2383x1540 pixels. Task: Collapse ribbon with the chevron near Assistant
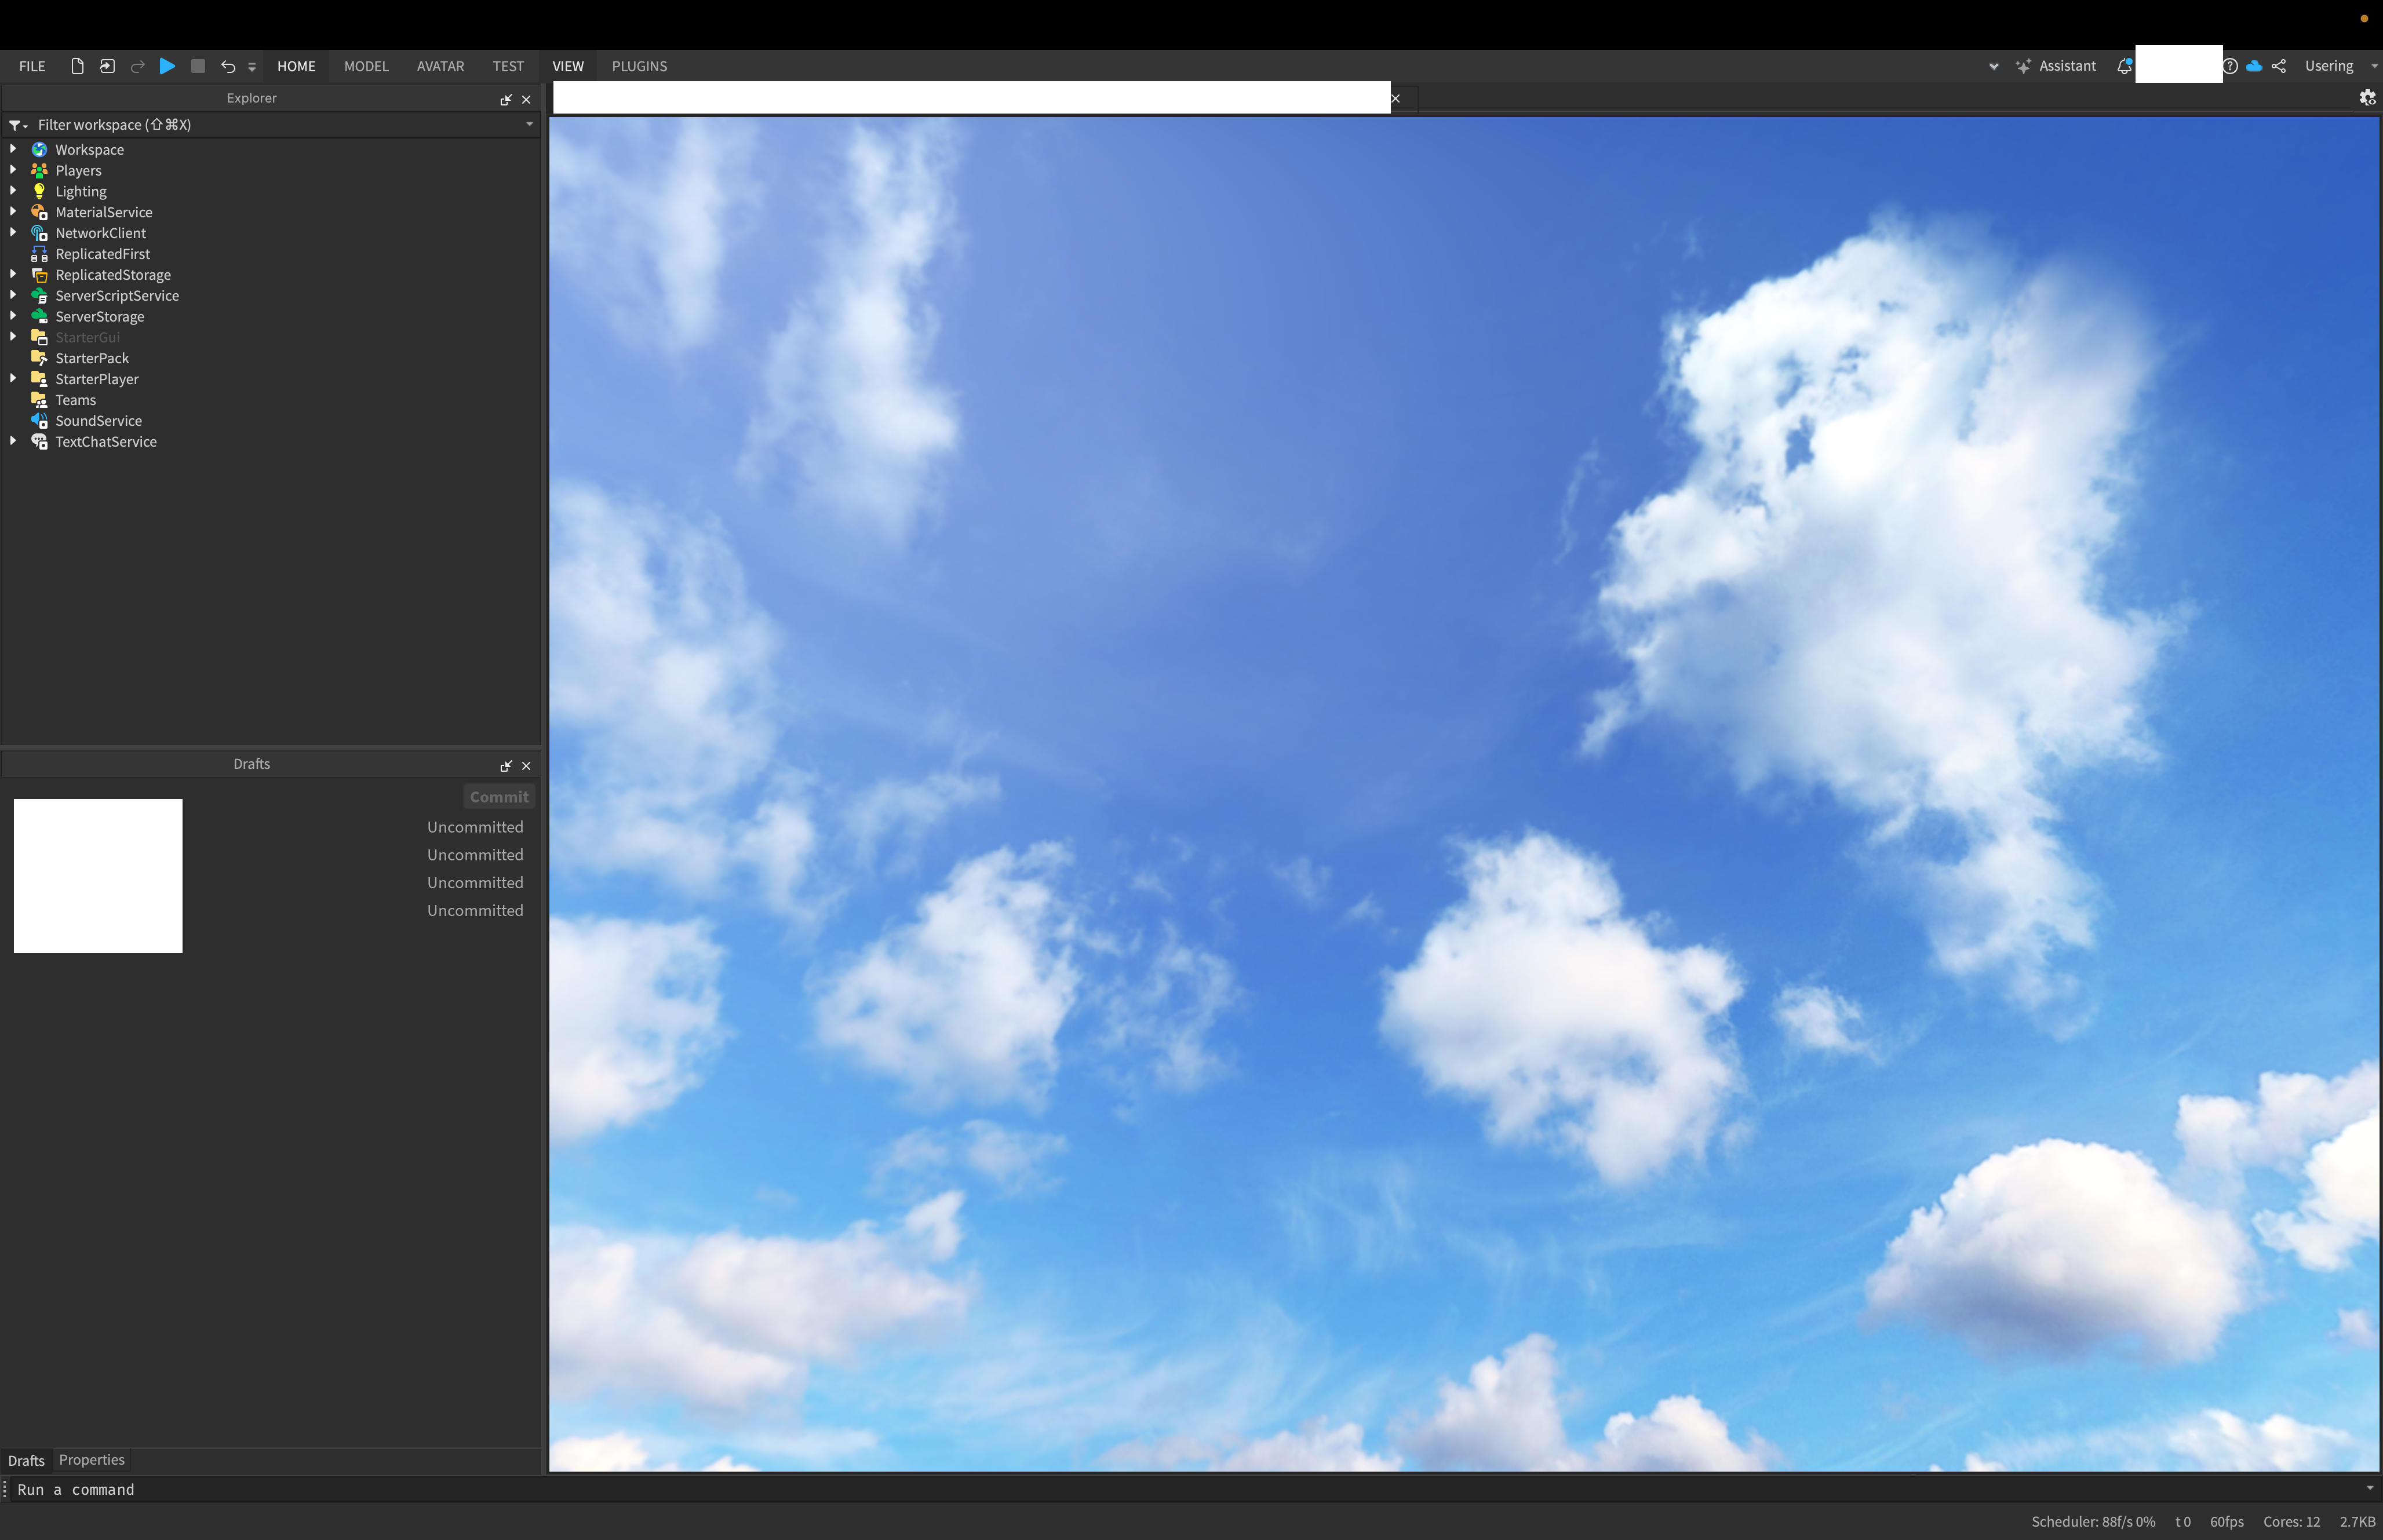point(1993,67)
